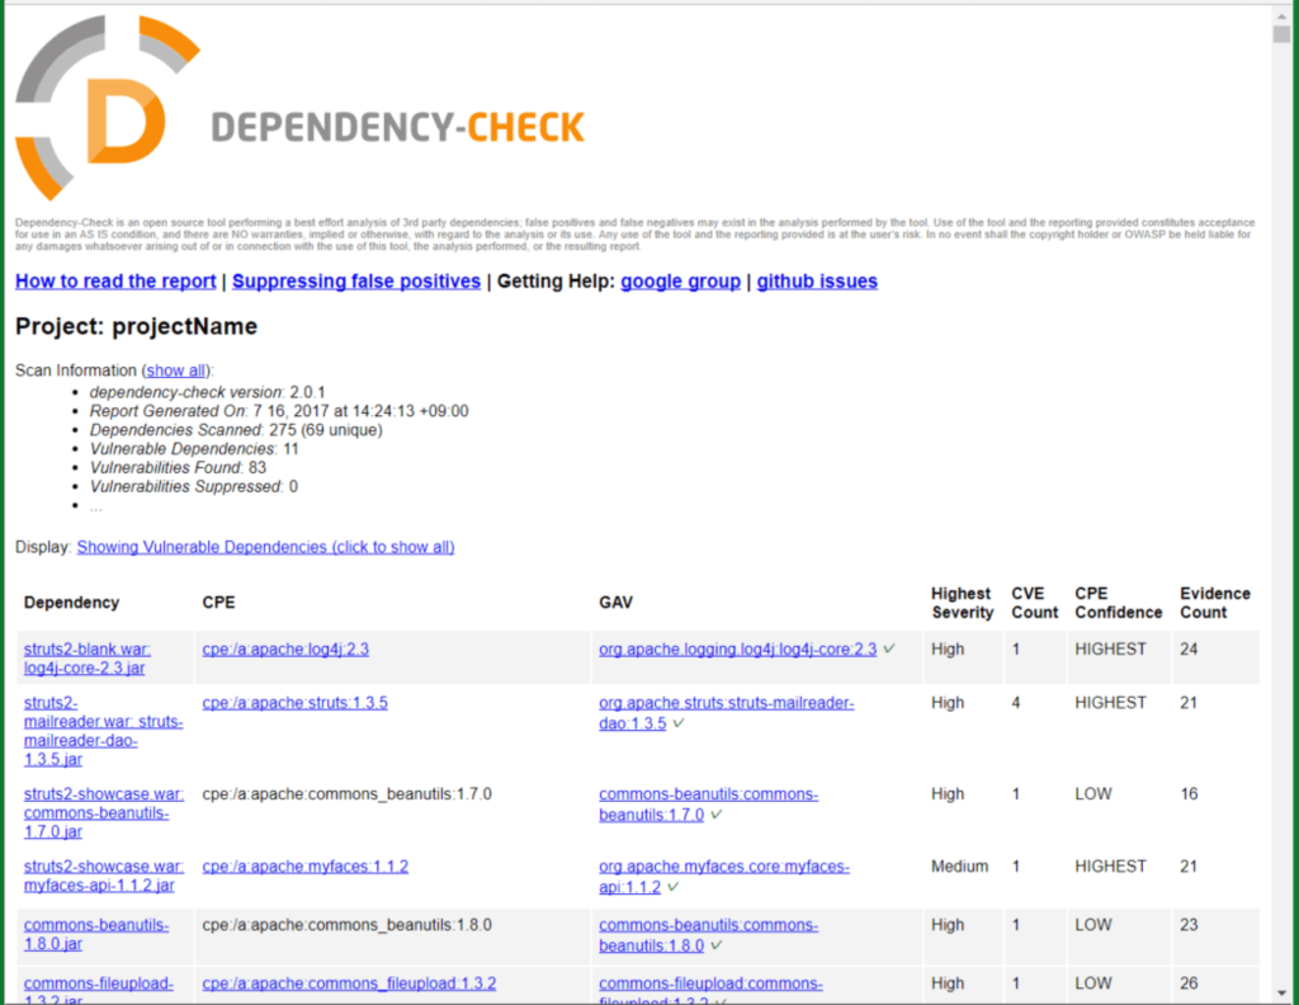Open struts2-showcase.war myfaces-api-1.1.2.jar dependency

[104, 876]
